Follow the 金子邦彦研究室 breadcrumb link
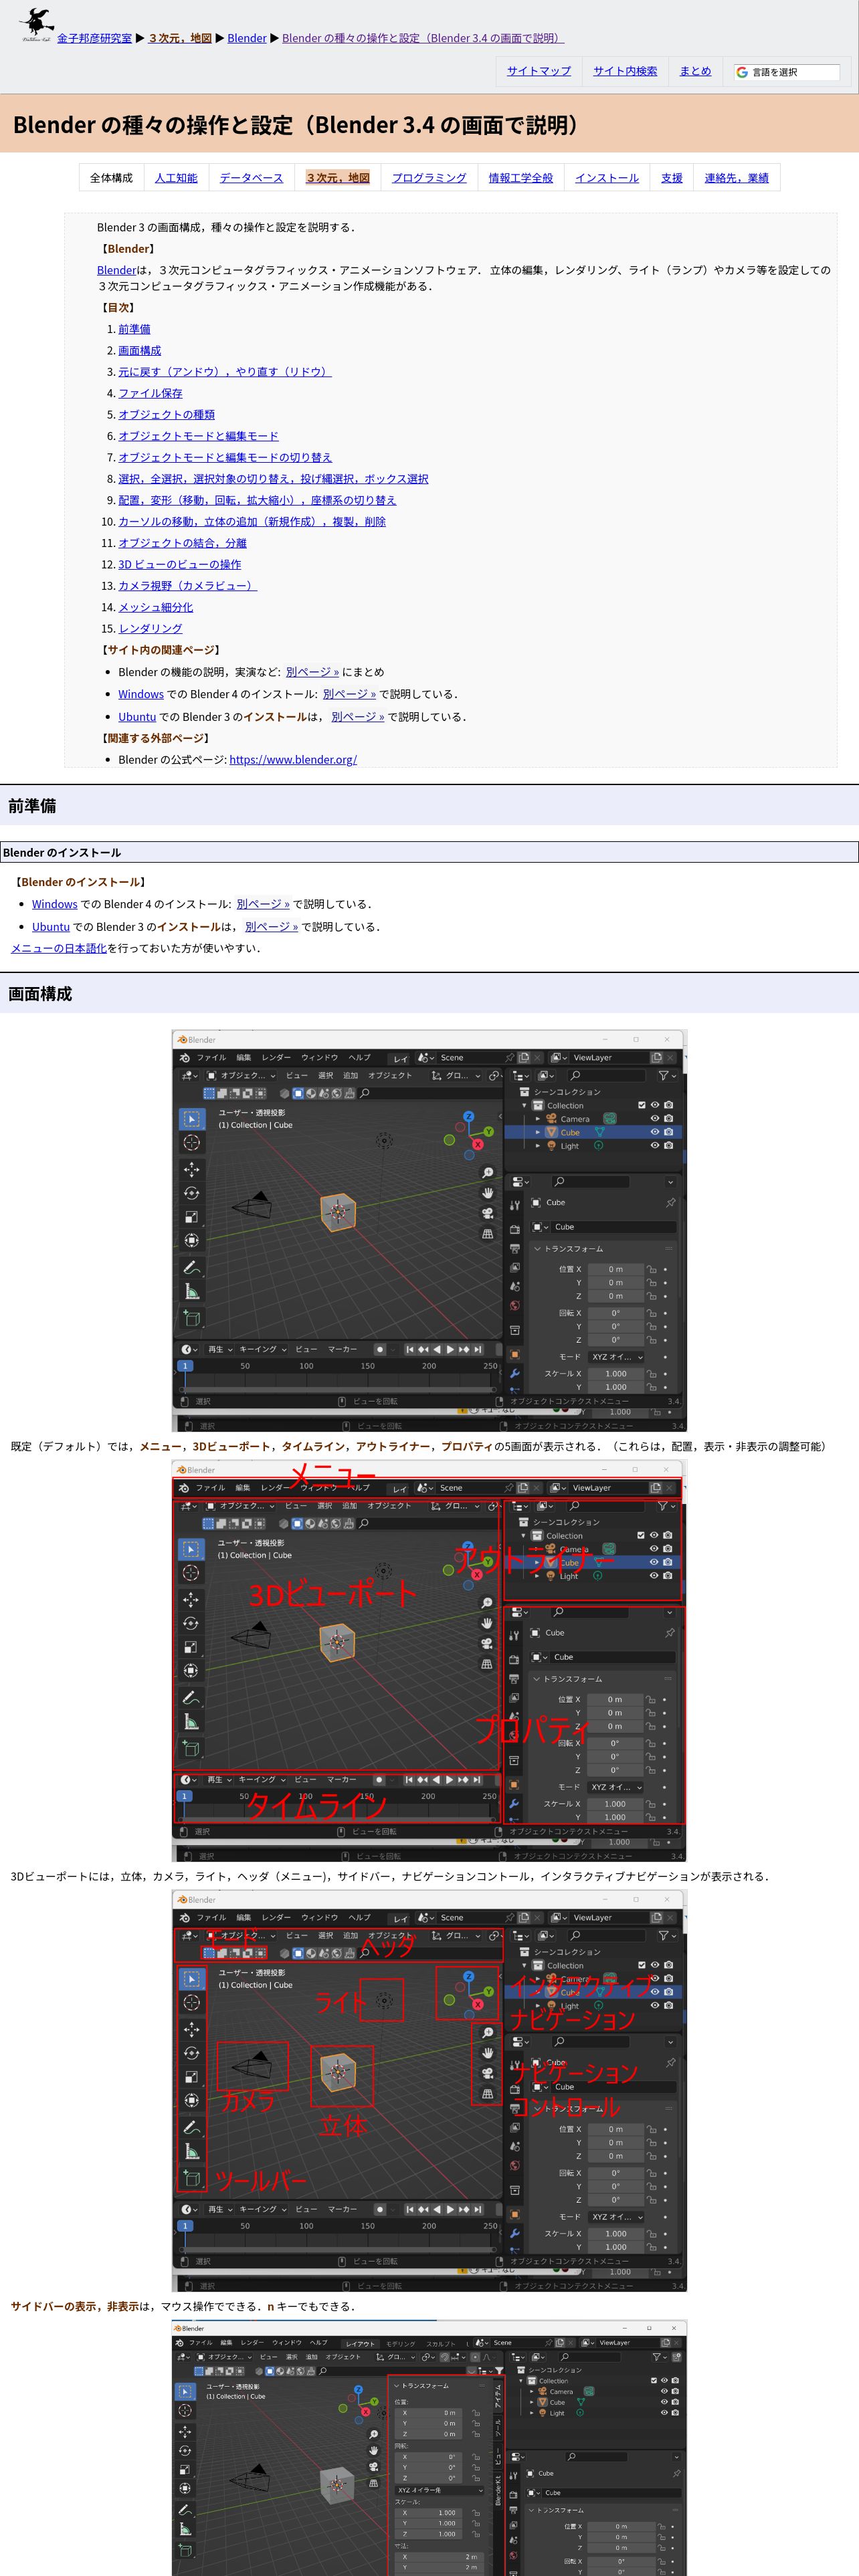 94,38
